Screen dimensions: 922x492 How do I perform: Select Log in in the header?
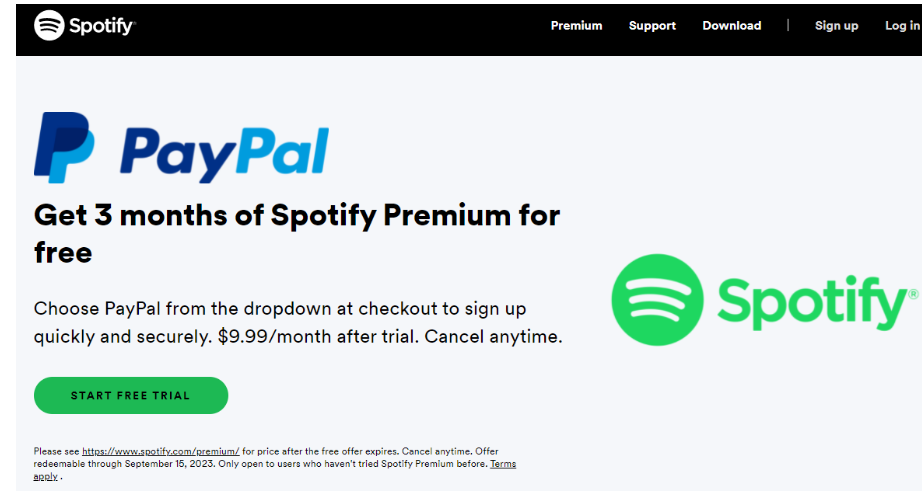tap(902, 26)
